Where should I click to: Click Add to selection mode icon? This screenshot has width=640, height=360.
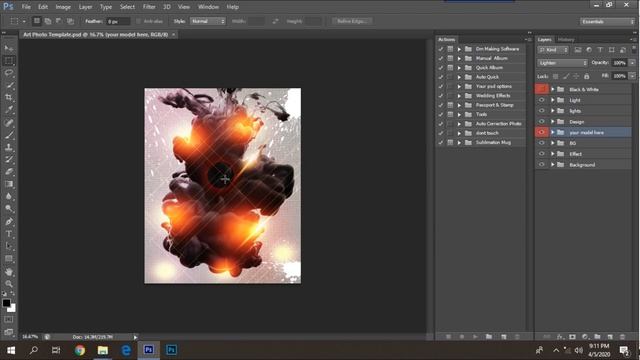(48, 21)
